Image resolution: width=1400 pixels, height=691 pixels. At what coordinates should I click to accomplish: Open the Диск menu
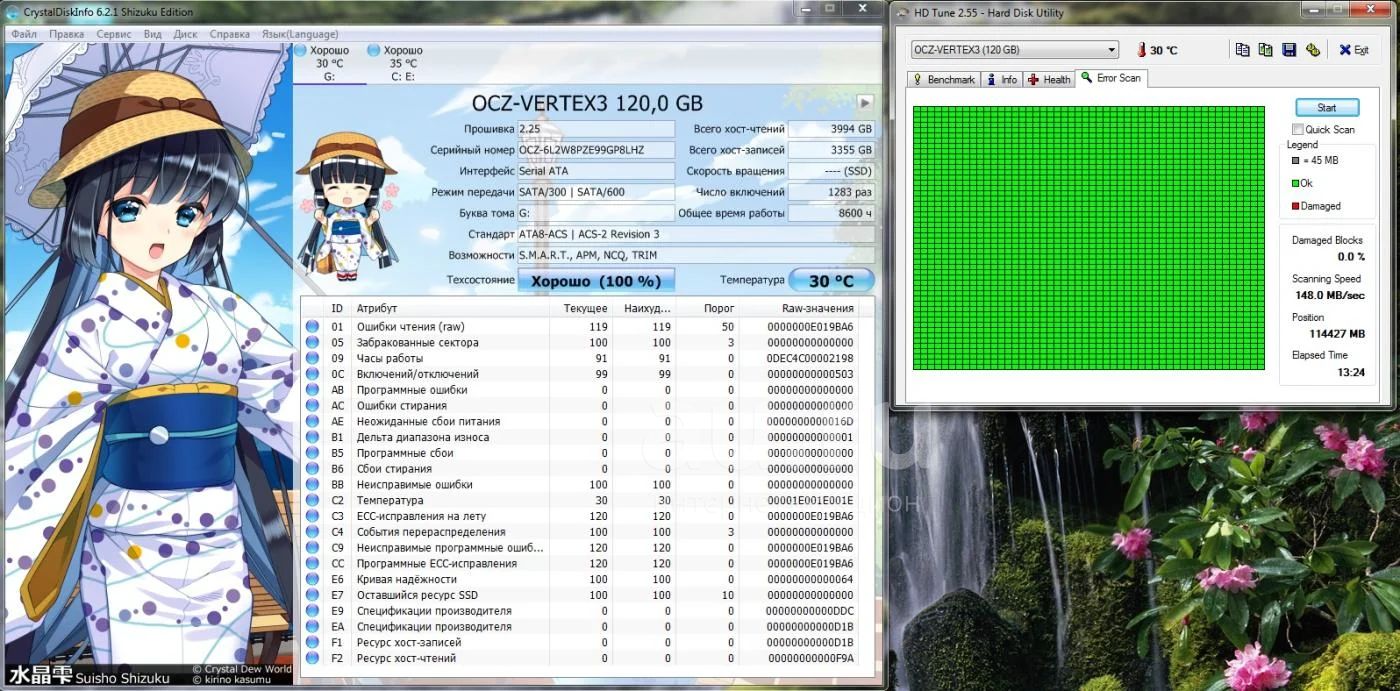[185, 34]
